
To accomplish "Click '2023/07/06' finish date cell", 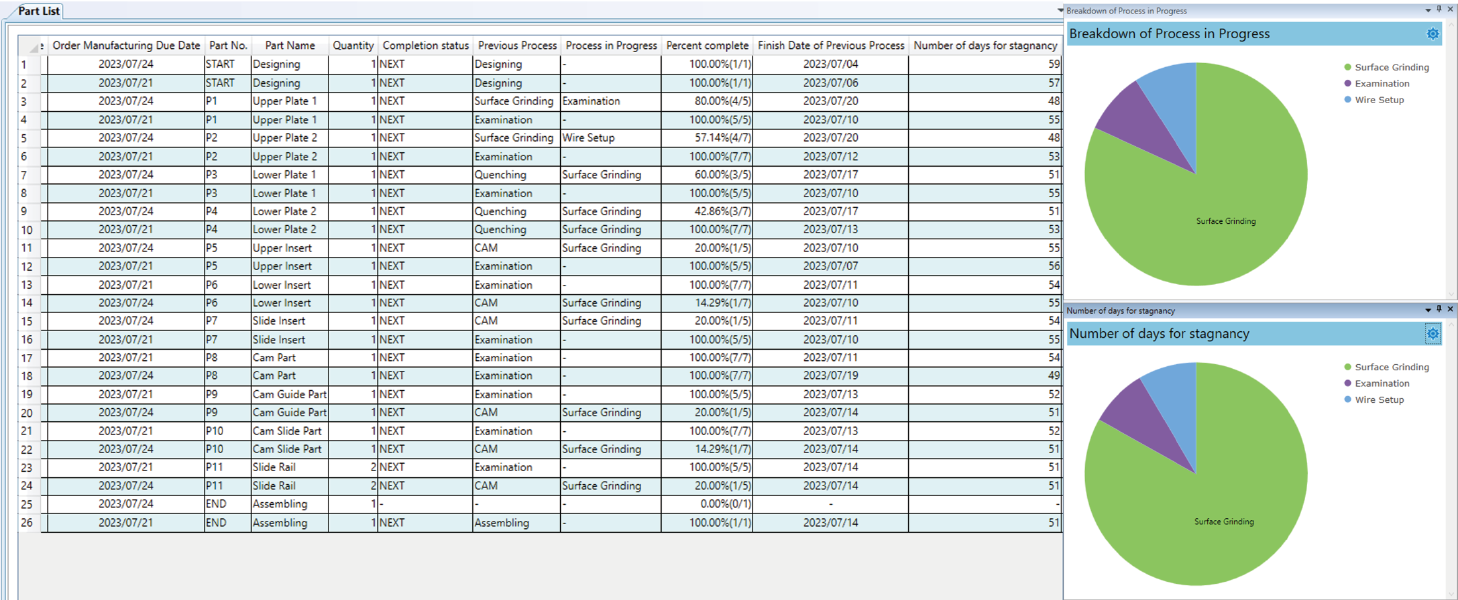I will tap(831, 83).
